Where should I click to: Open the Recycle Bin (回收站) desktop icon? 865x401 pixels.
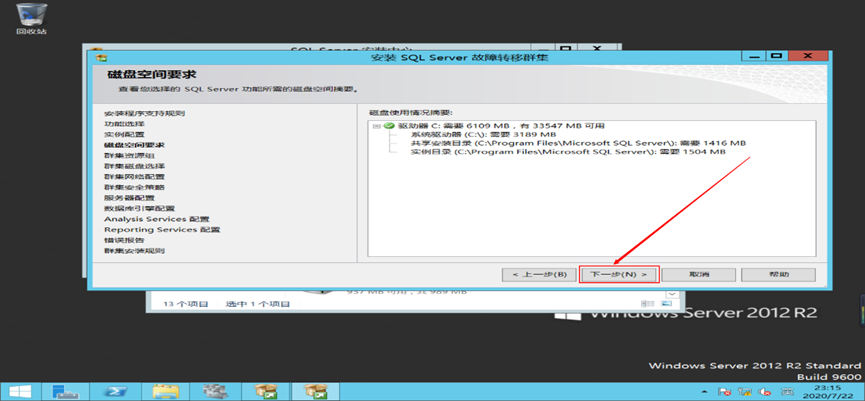point(31,19)
